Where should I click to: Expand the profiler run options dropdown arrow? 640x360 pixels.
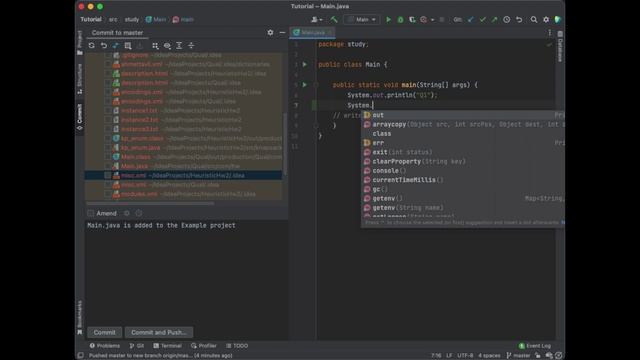[432, 20]
